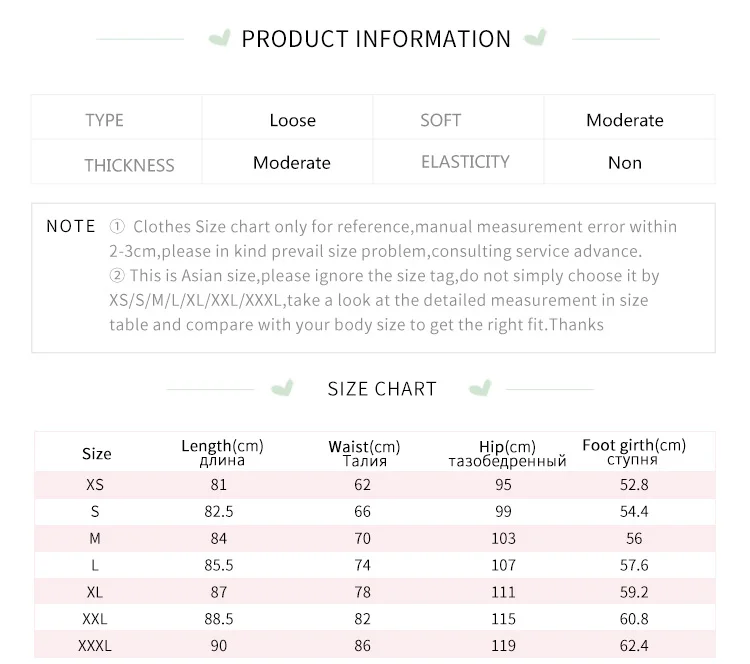Click the ELASTICITY label cell
The image size is (750, 664).
tap(458, 162)
